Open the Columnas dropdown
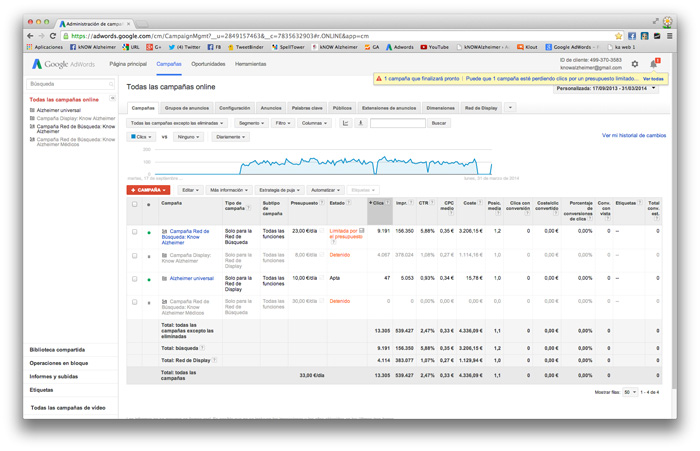700x451 pixels. pyautogui.click(x=314, y=123)
